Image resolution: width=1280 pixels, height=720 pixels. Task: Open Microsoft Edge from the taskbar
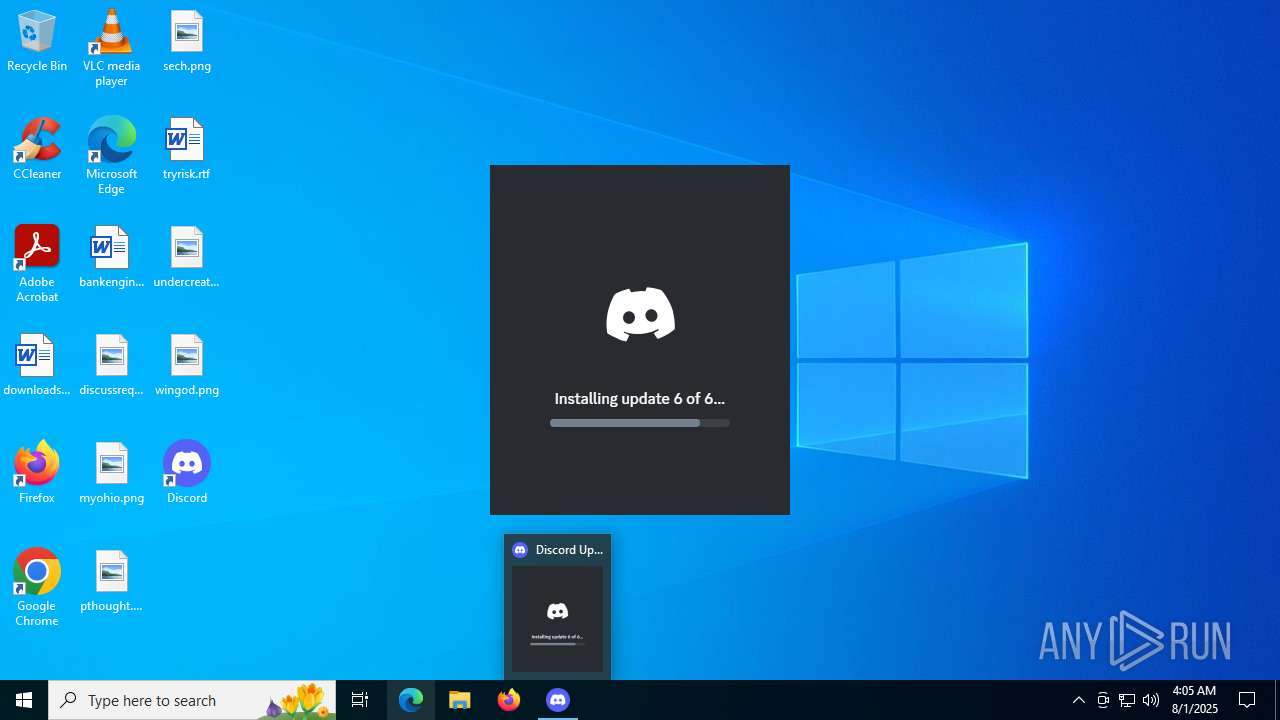[411, 700]
